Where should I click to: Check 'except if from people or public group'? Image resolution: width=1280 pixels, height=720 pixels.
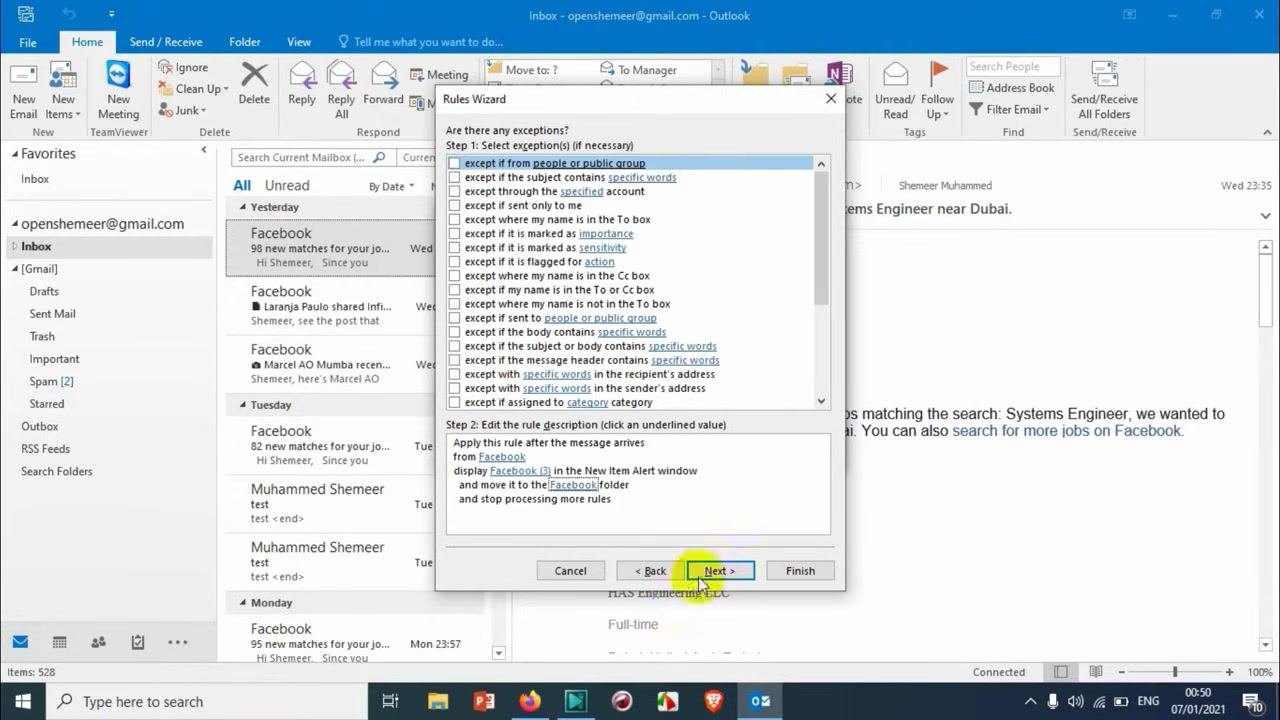tap(454, 163)
